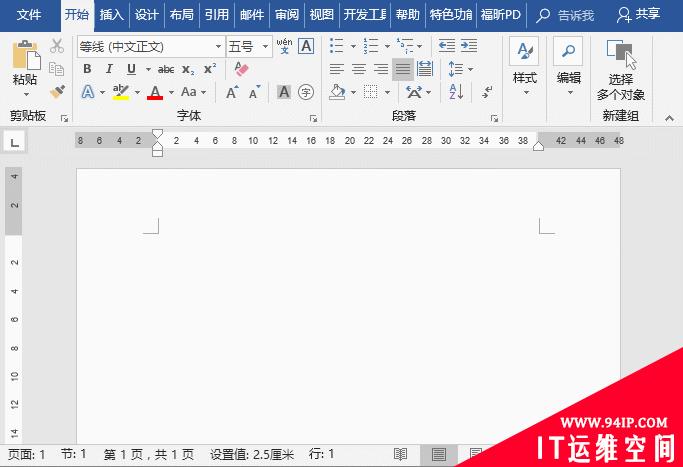Click the text effects blue A
The image size is (683, 467).
click(88, 92)
